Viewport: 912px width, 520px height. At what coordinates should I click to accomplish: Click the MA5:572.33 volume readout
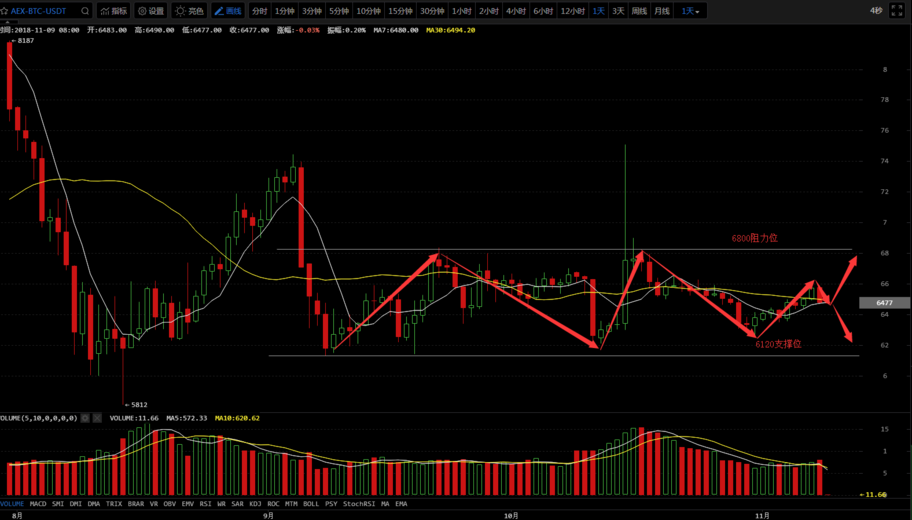click(x=187, y=418)
